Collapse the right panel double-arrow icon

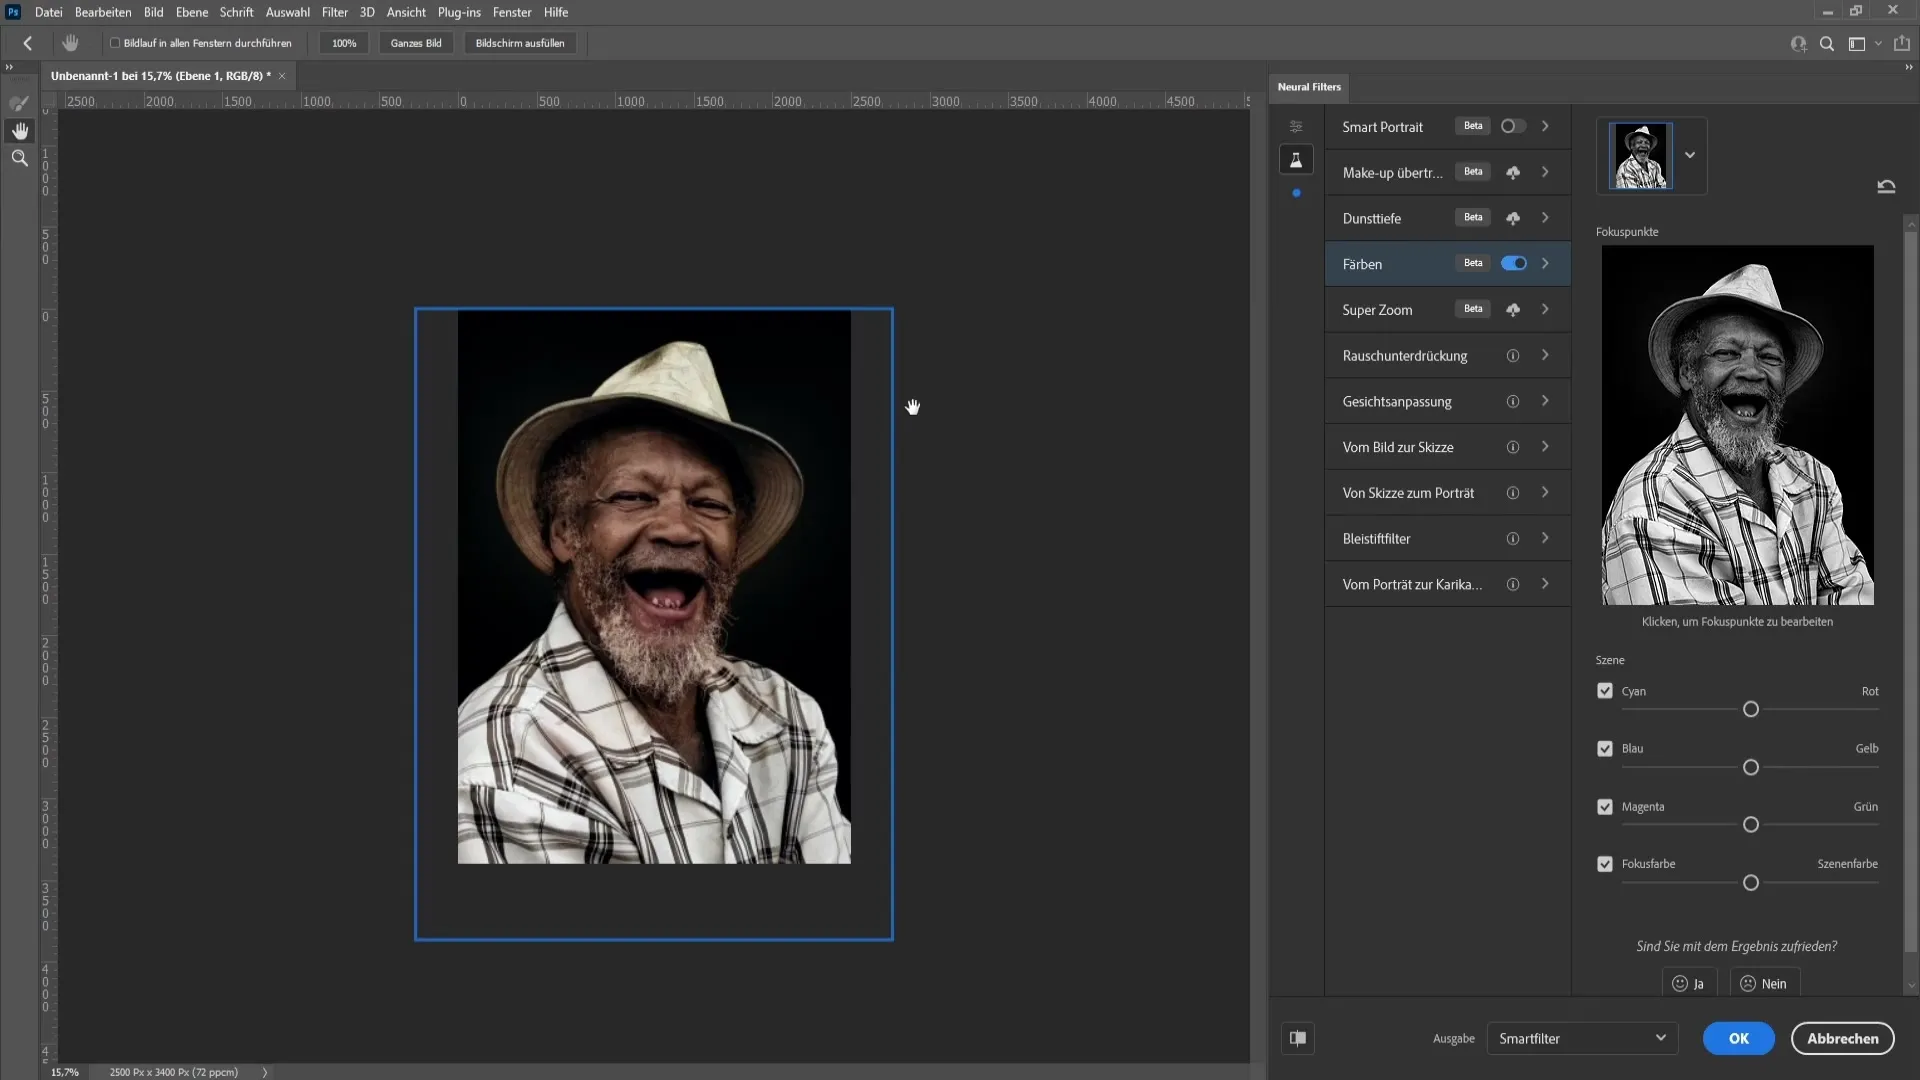[1908, 67]
